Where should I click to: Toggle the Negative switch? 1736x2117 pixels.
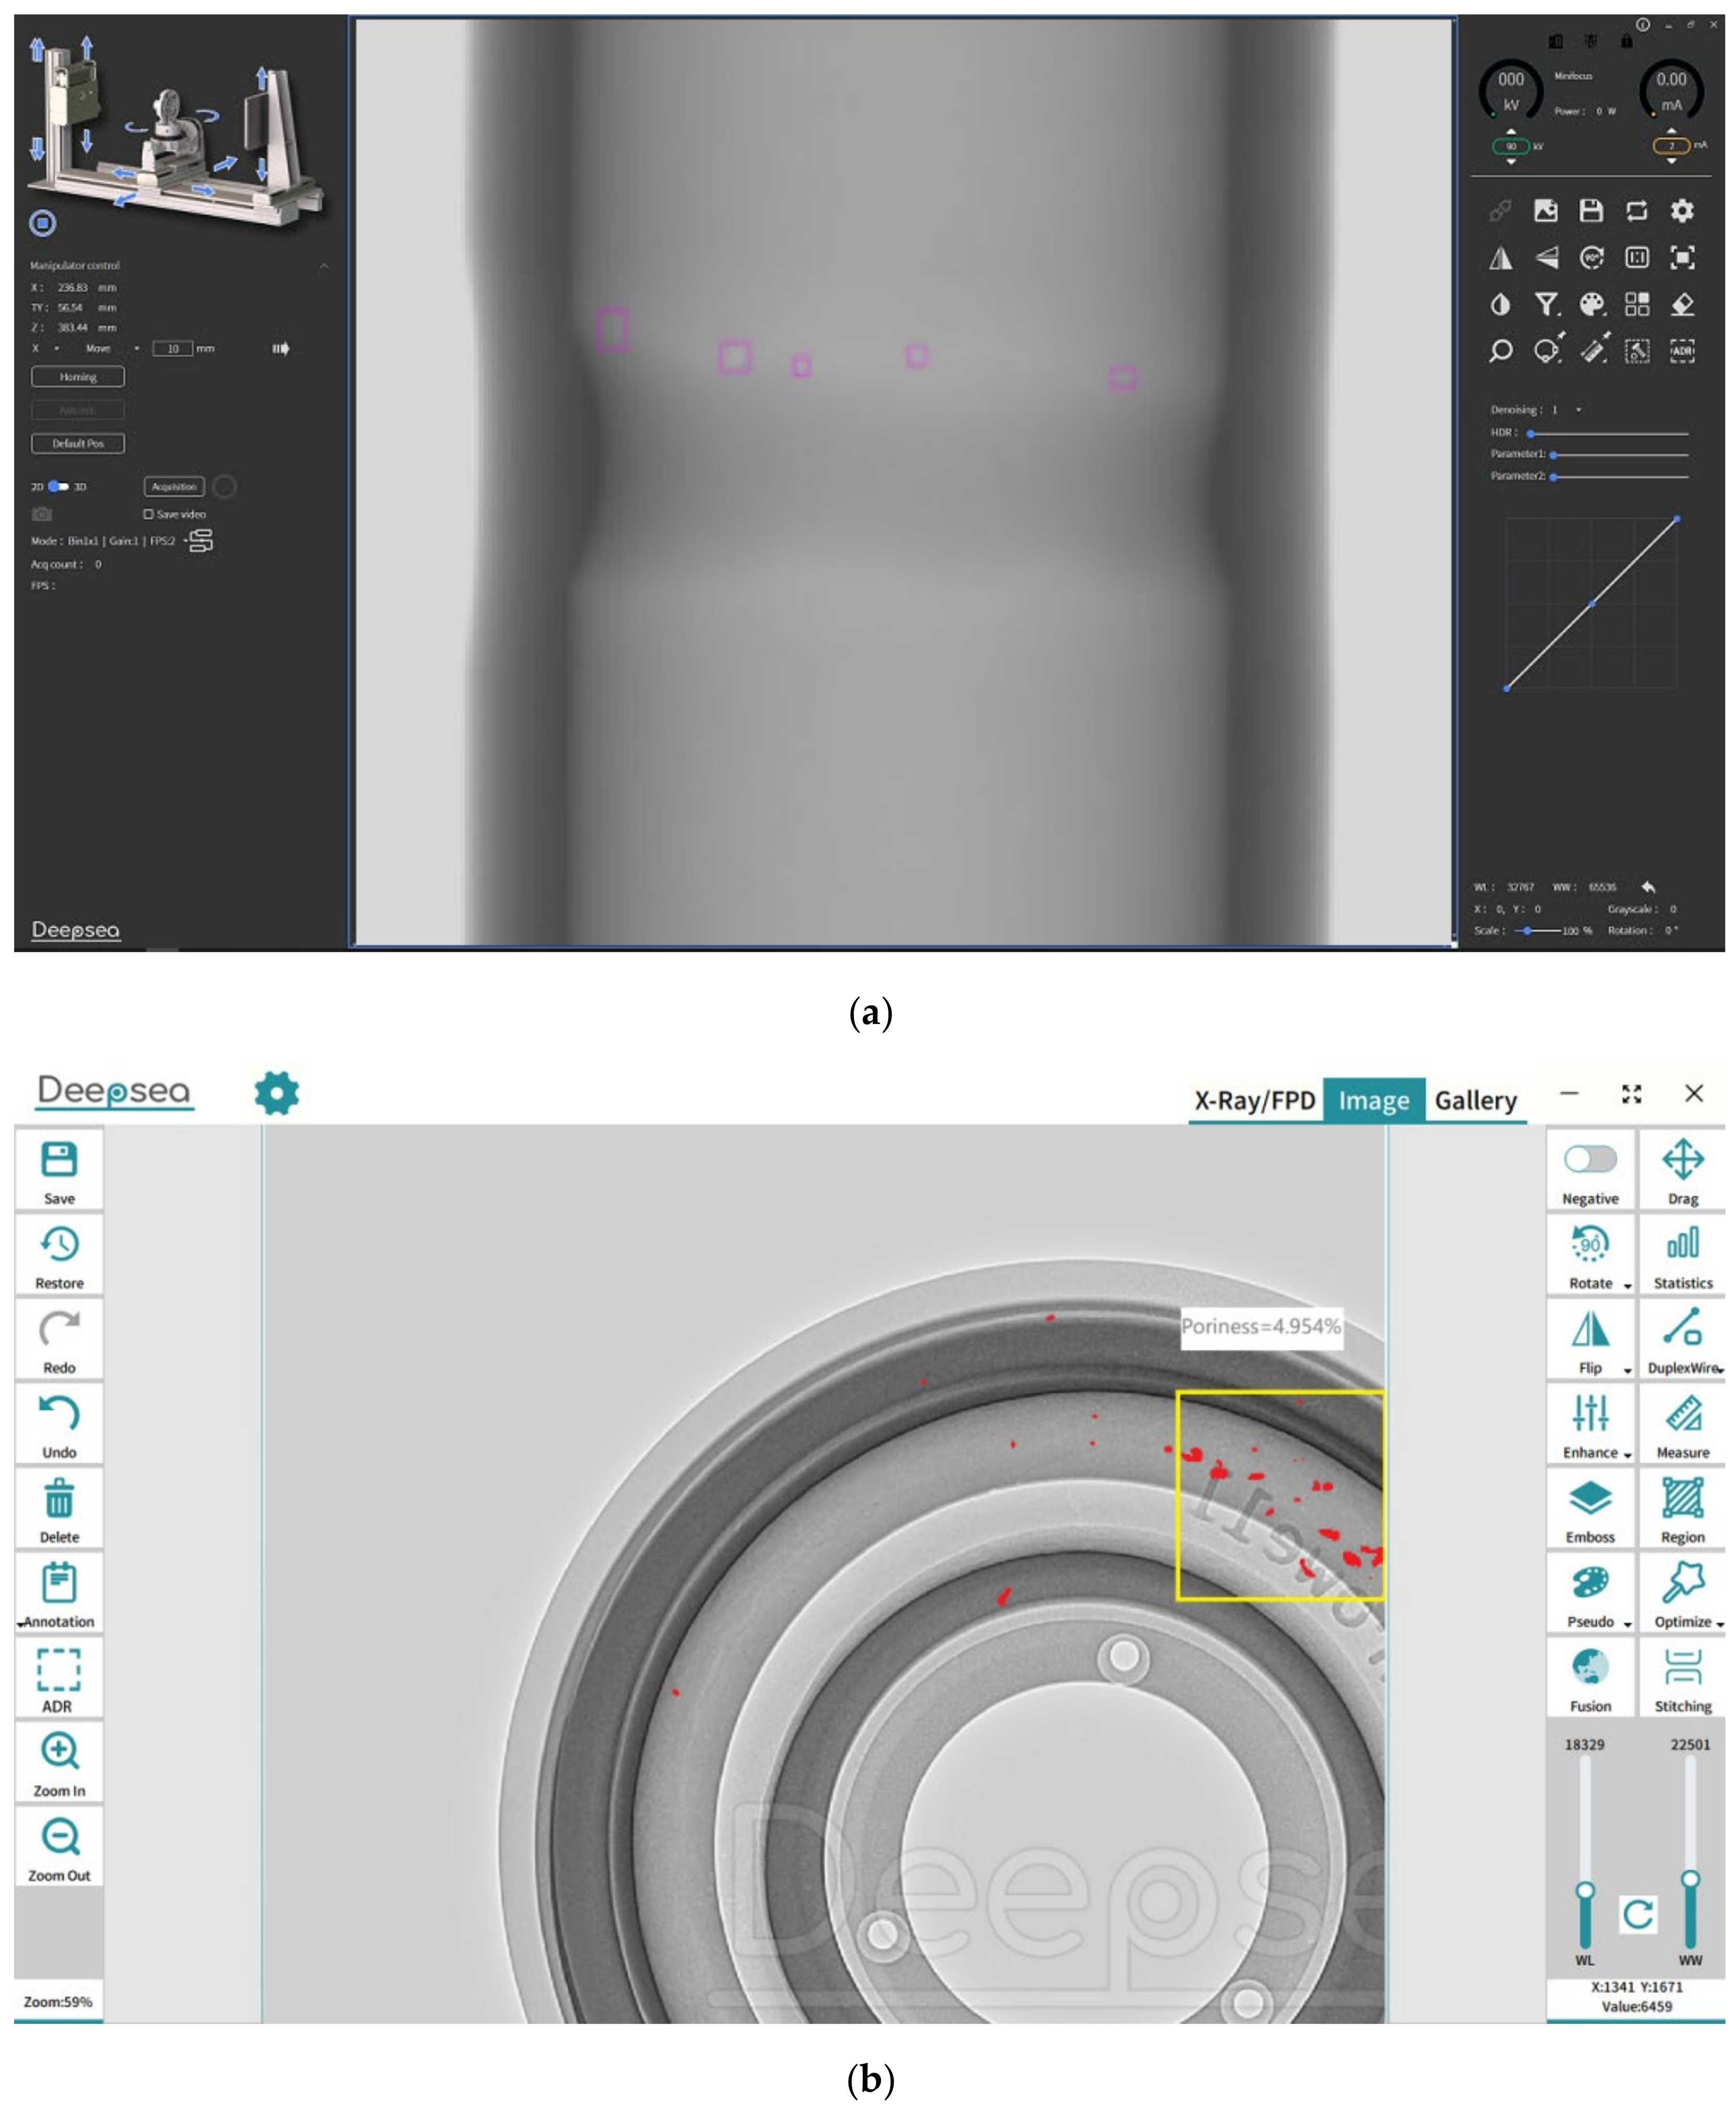click(1590, 1159)
